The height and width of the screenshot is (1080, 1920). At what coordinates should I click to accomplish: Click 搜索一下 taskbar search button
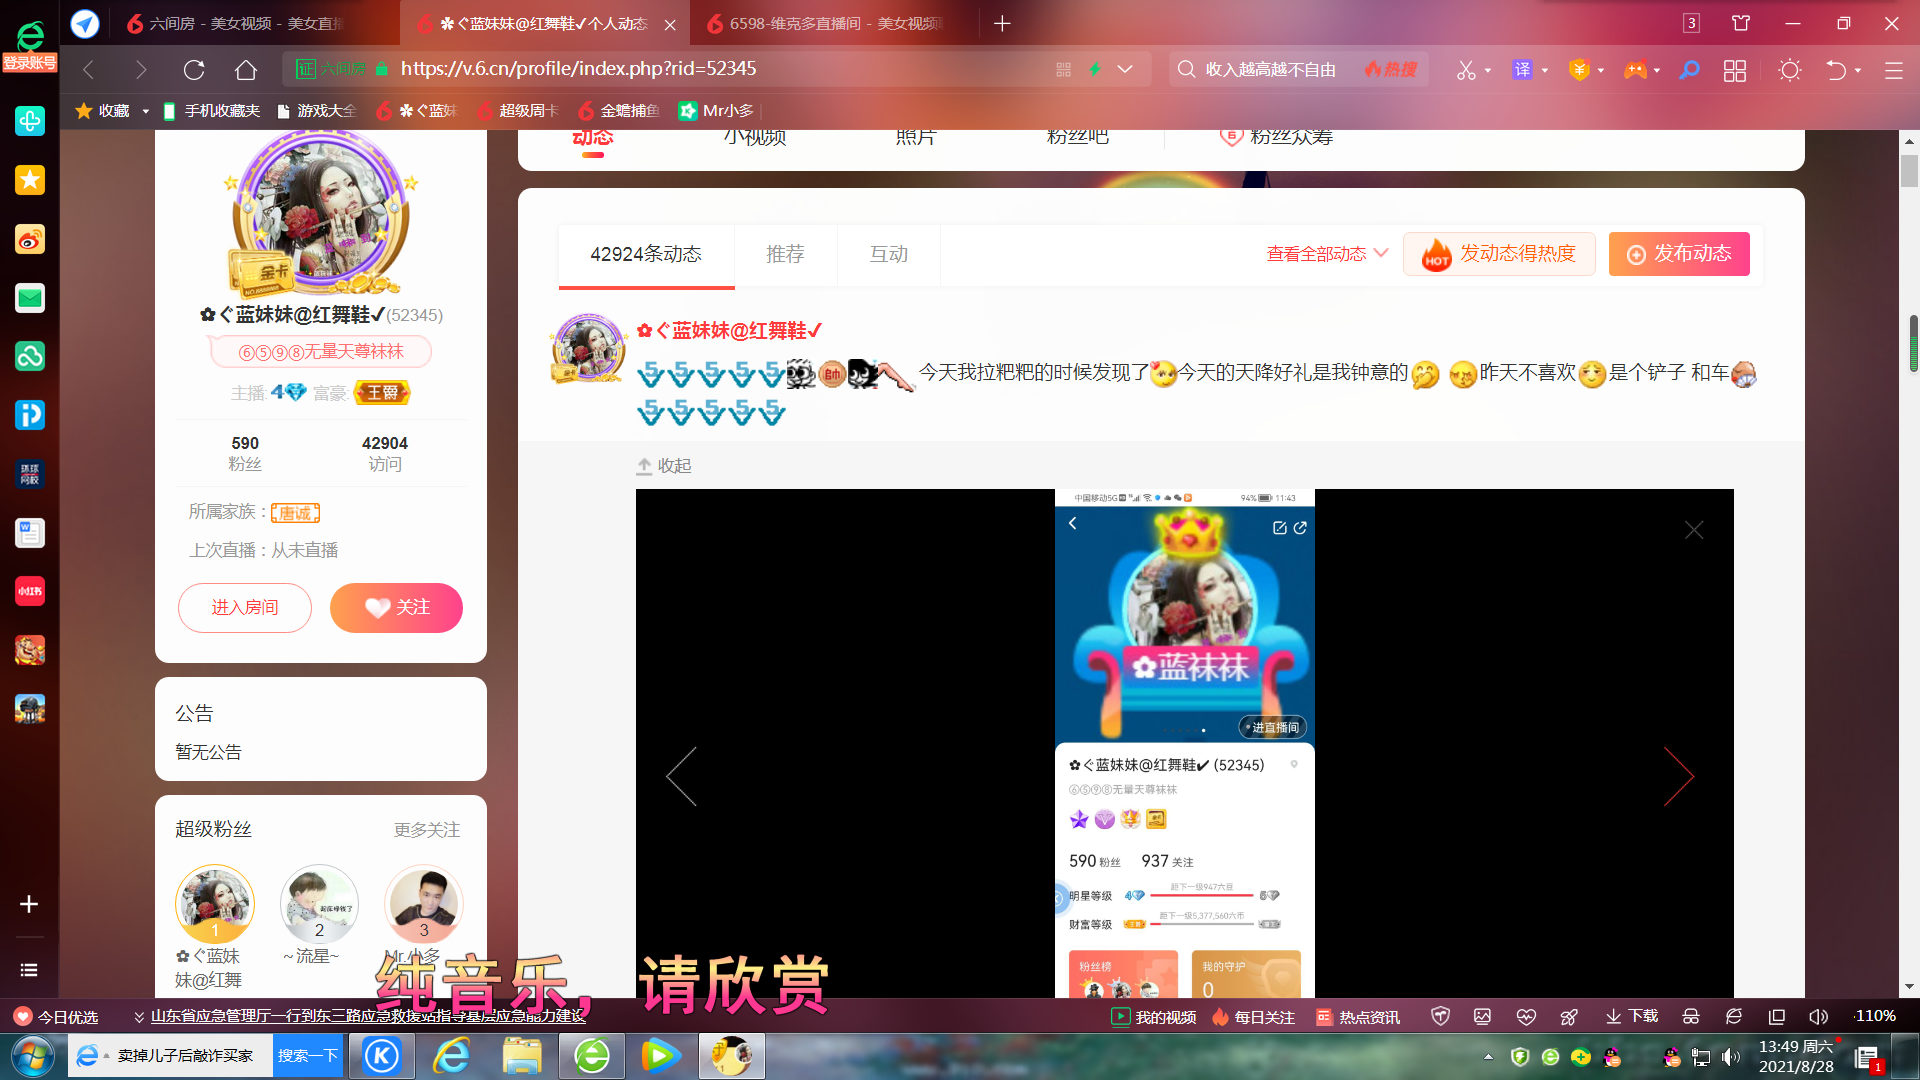(x=308, y=1056)
